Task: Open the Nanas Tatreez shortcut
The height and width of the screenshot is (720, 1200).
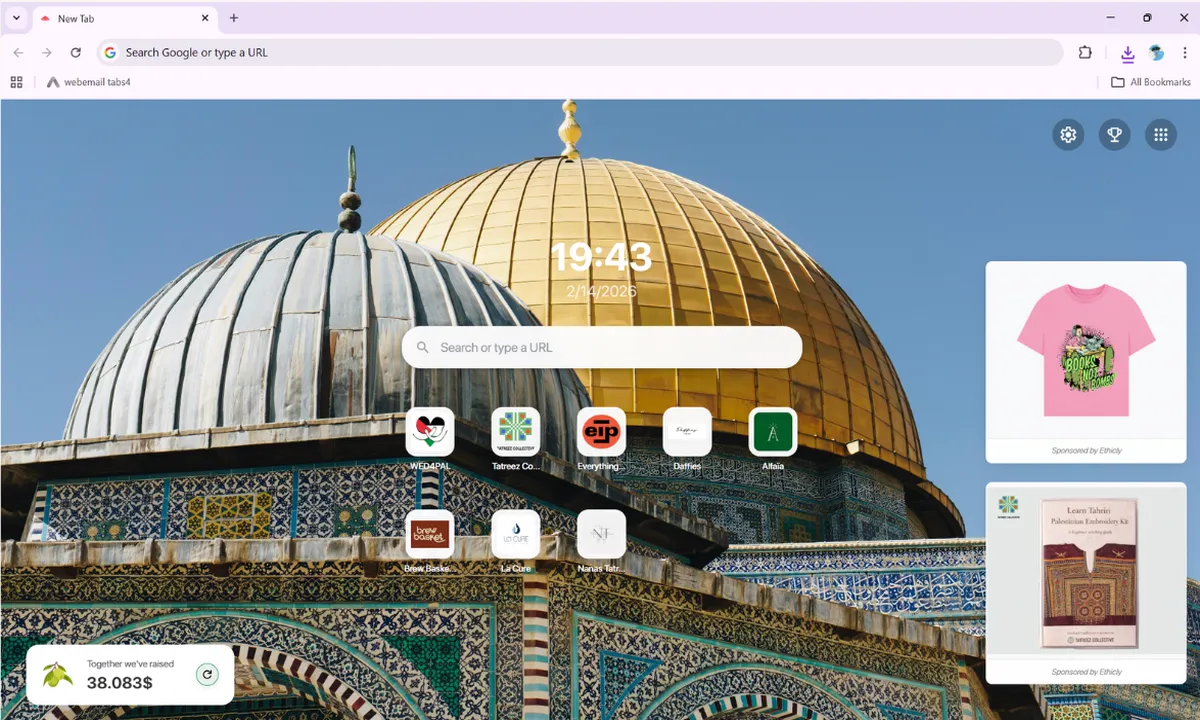Action: coord(602,534)
